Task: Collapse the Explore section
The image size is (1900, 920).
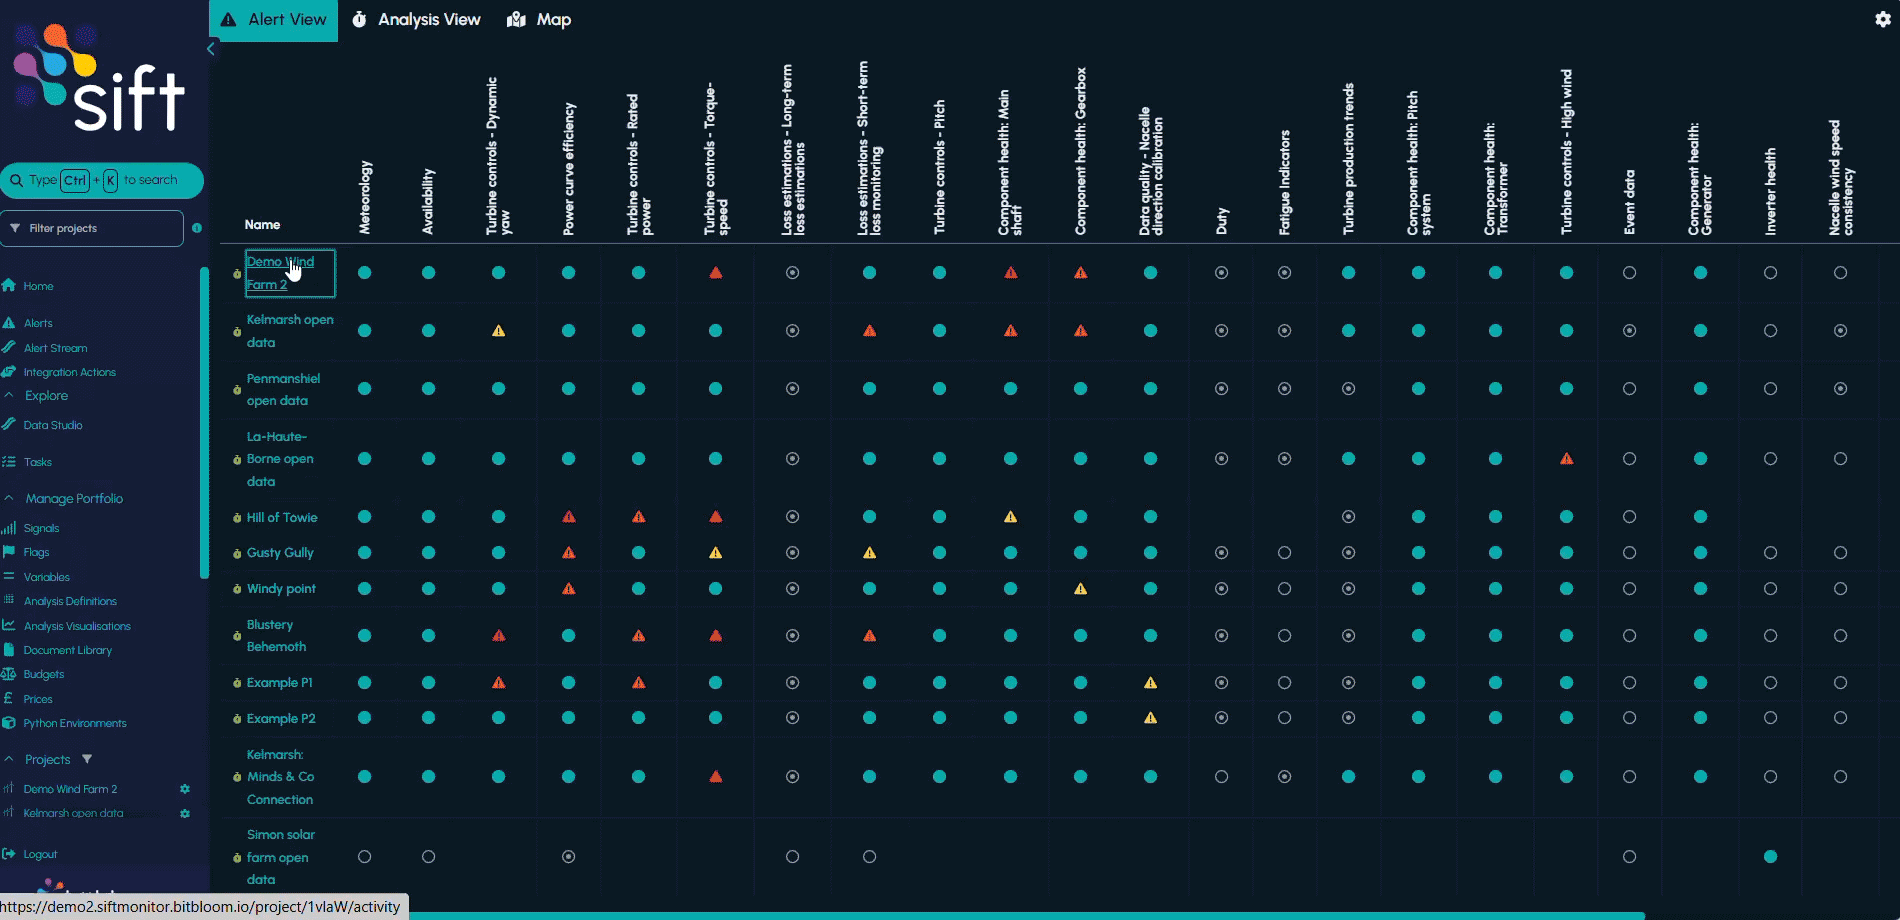Action: 9,396
